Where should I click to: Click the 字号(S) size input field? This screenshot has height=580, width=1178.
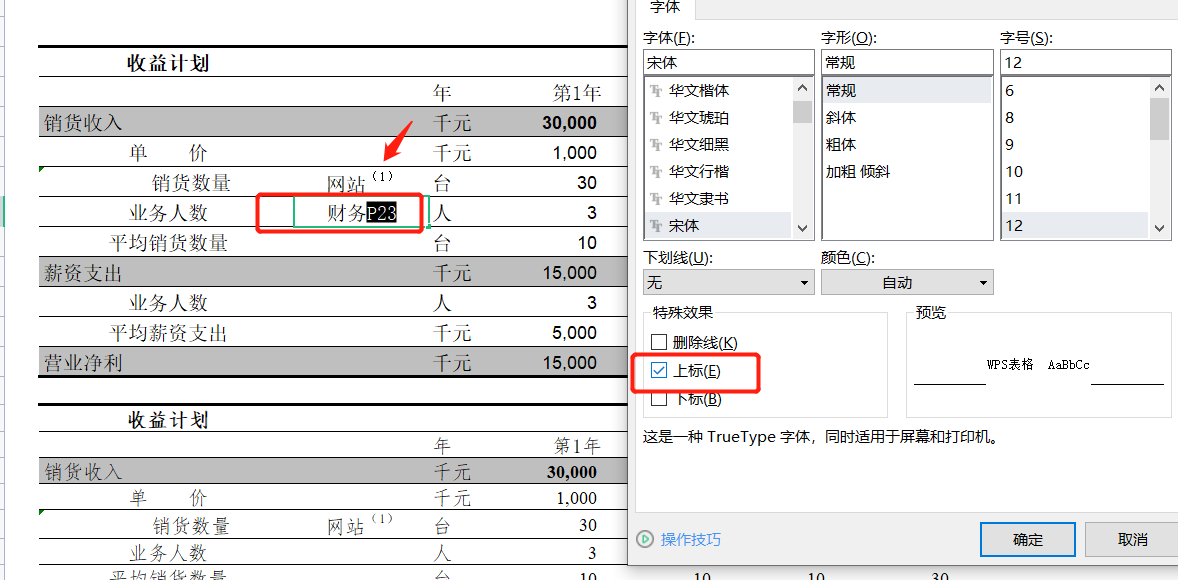1086,63
